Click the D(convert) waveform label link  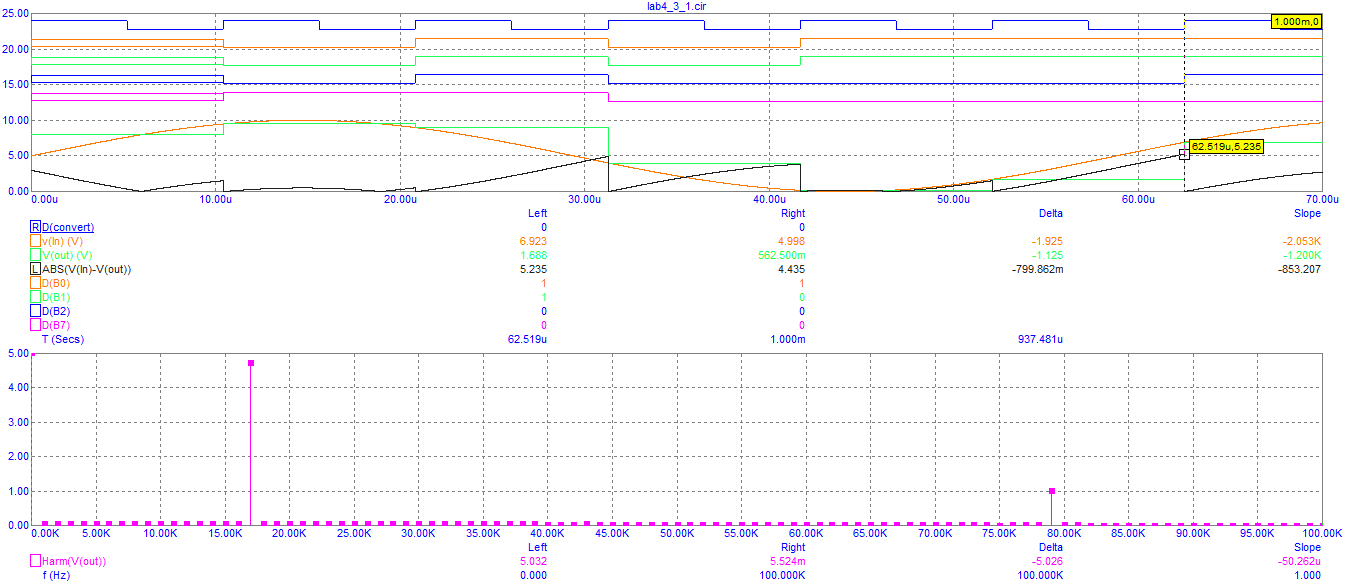pos(68,227)
